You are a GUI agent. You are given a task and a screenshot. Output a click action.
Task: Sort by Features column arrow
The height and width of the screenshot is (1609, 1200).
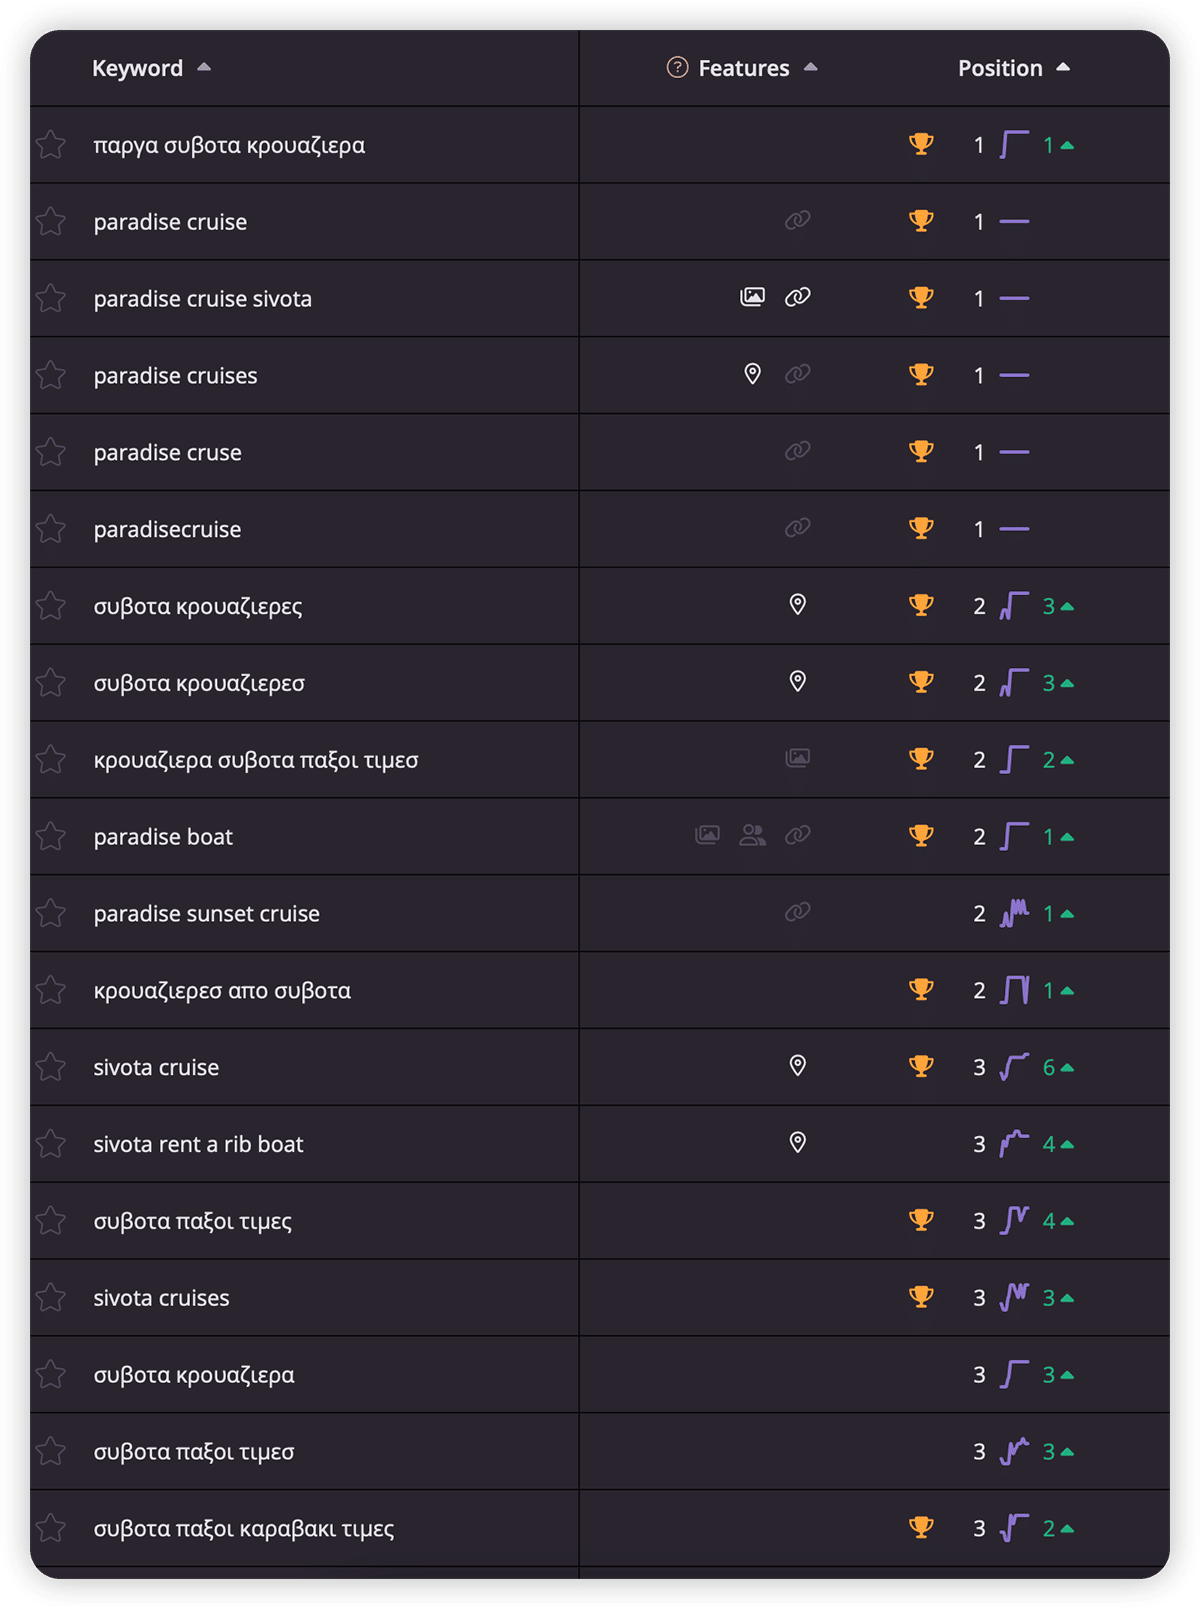pos(811,67)
